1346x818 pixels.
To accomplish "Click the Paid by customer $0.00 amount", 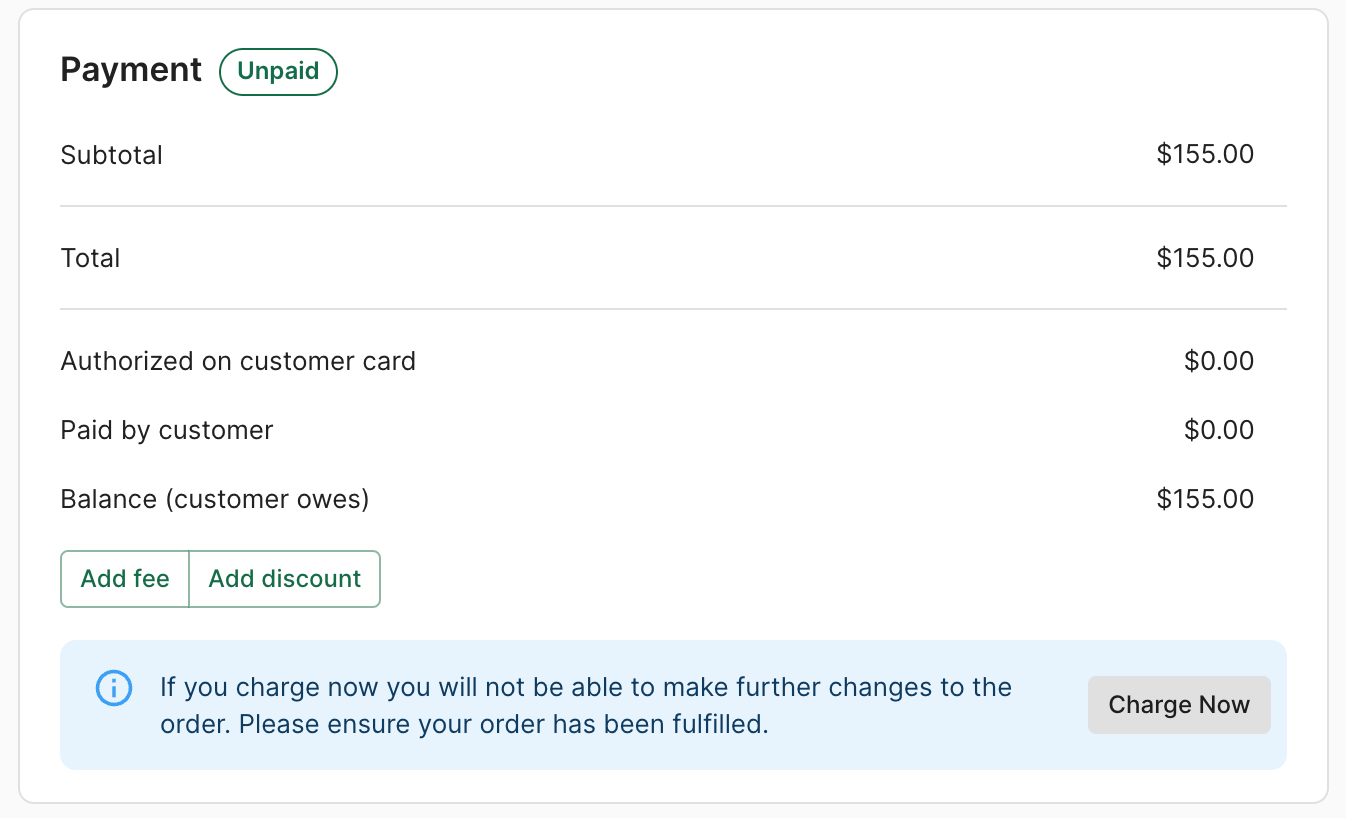I will pos(1219,429).
